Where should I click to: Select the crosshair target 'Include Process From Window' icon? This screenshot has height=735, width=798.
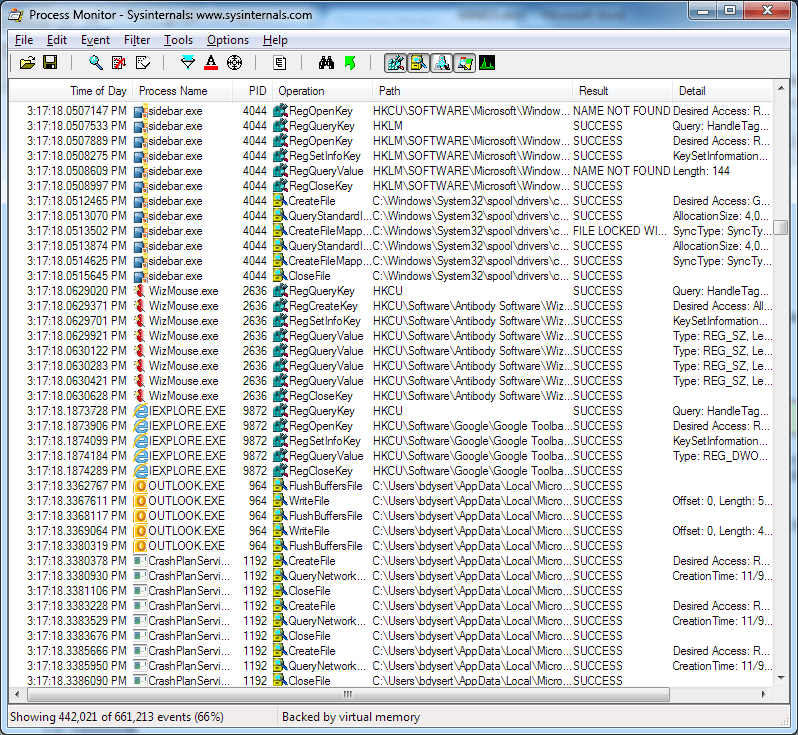234,63
